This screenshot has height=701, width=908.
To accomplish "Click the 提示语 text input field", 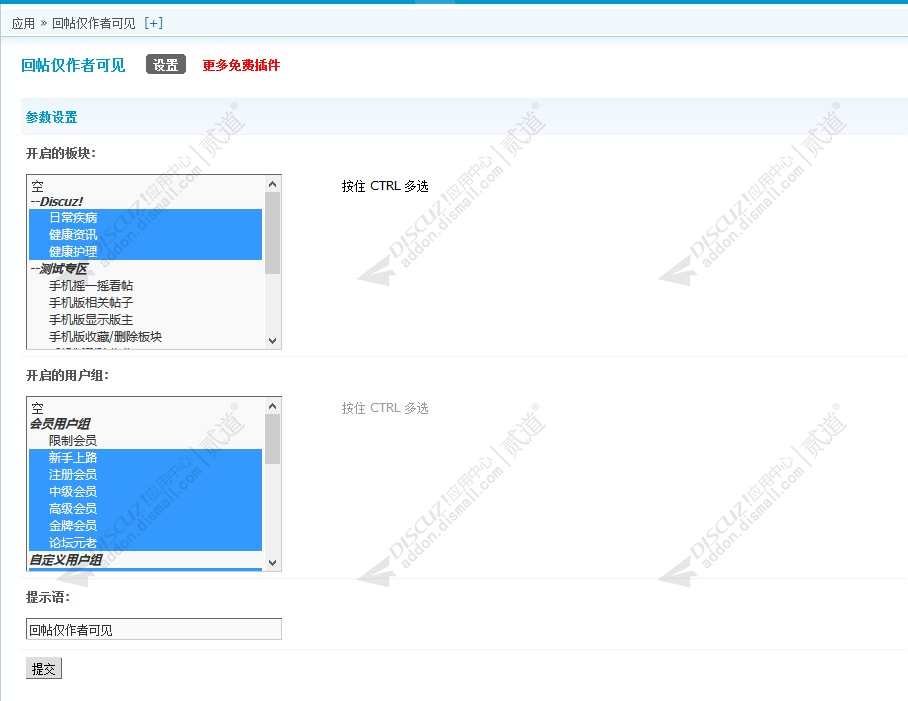I will 153,629.
